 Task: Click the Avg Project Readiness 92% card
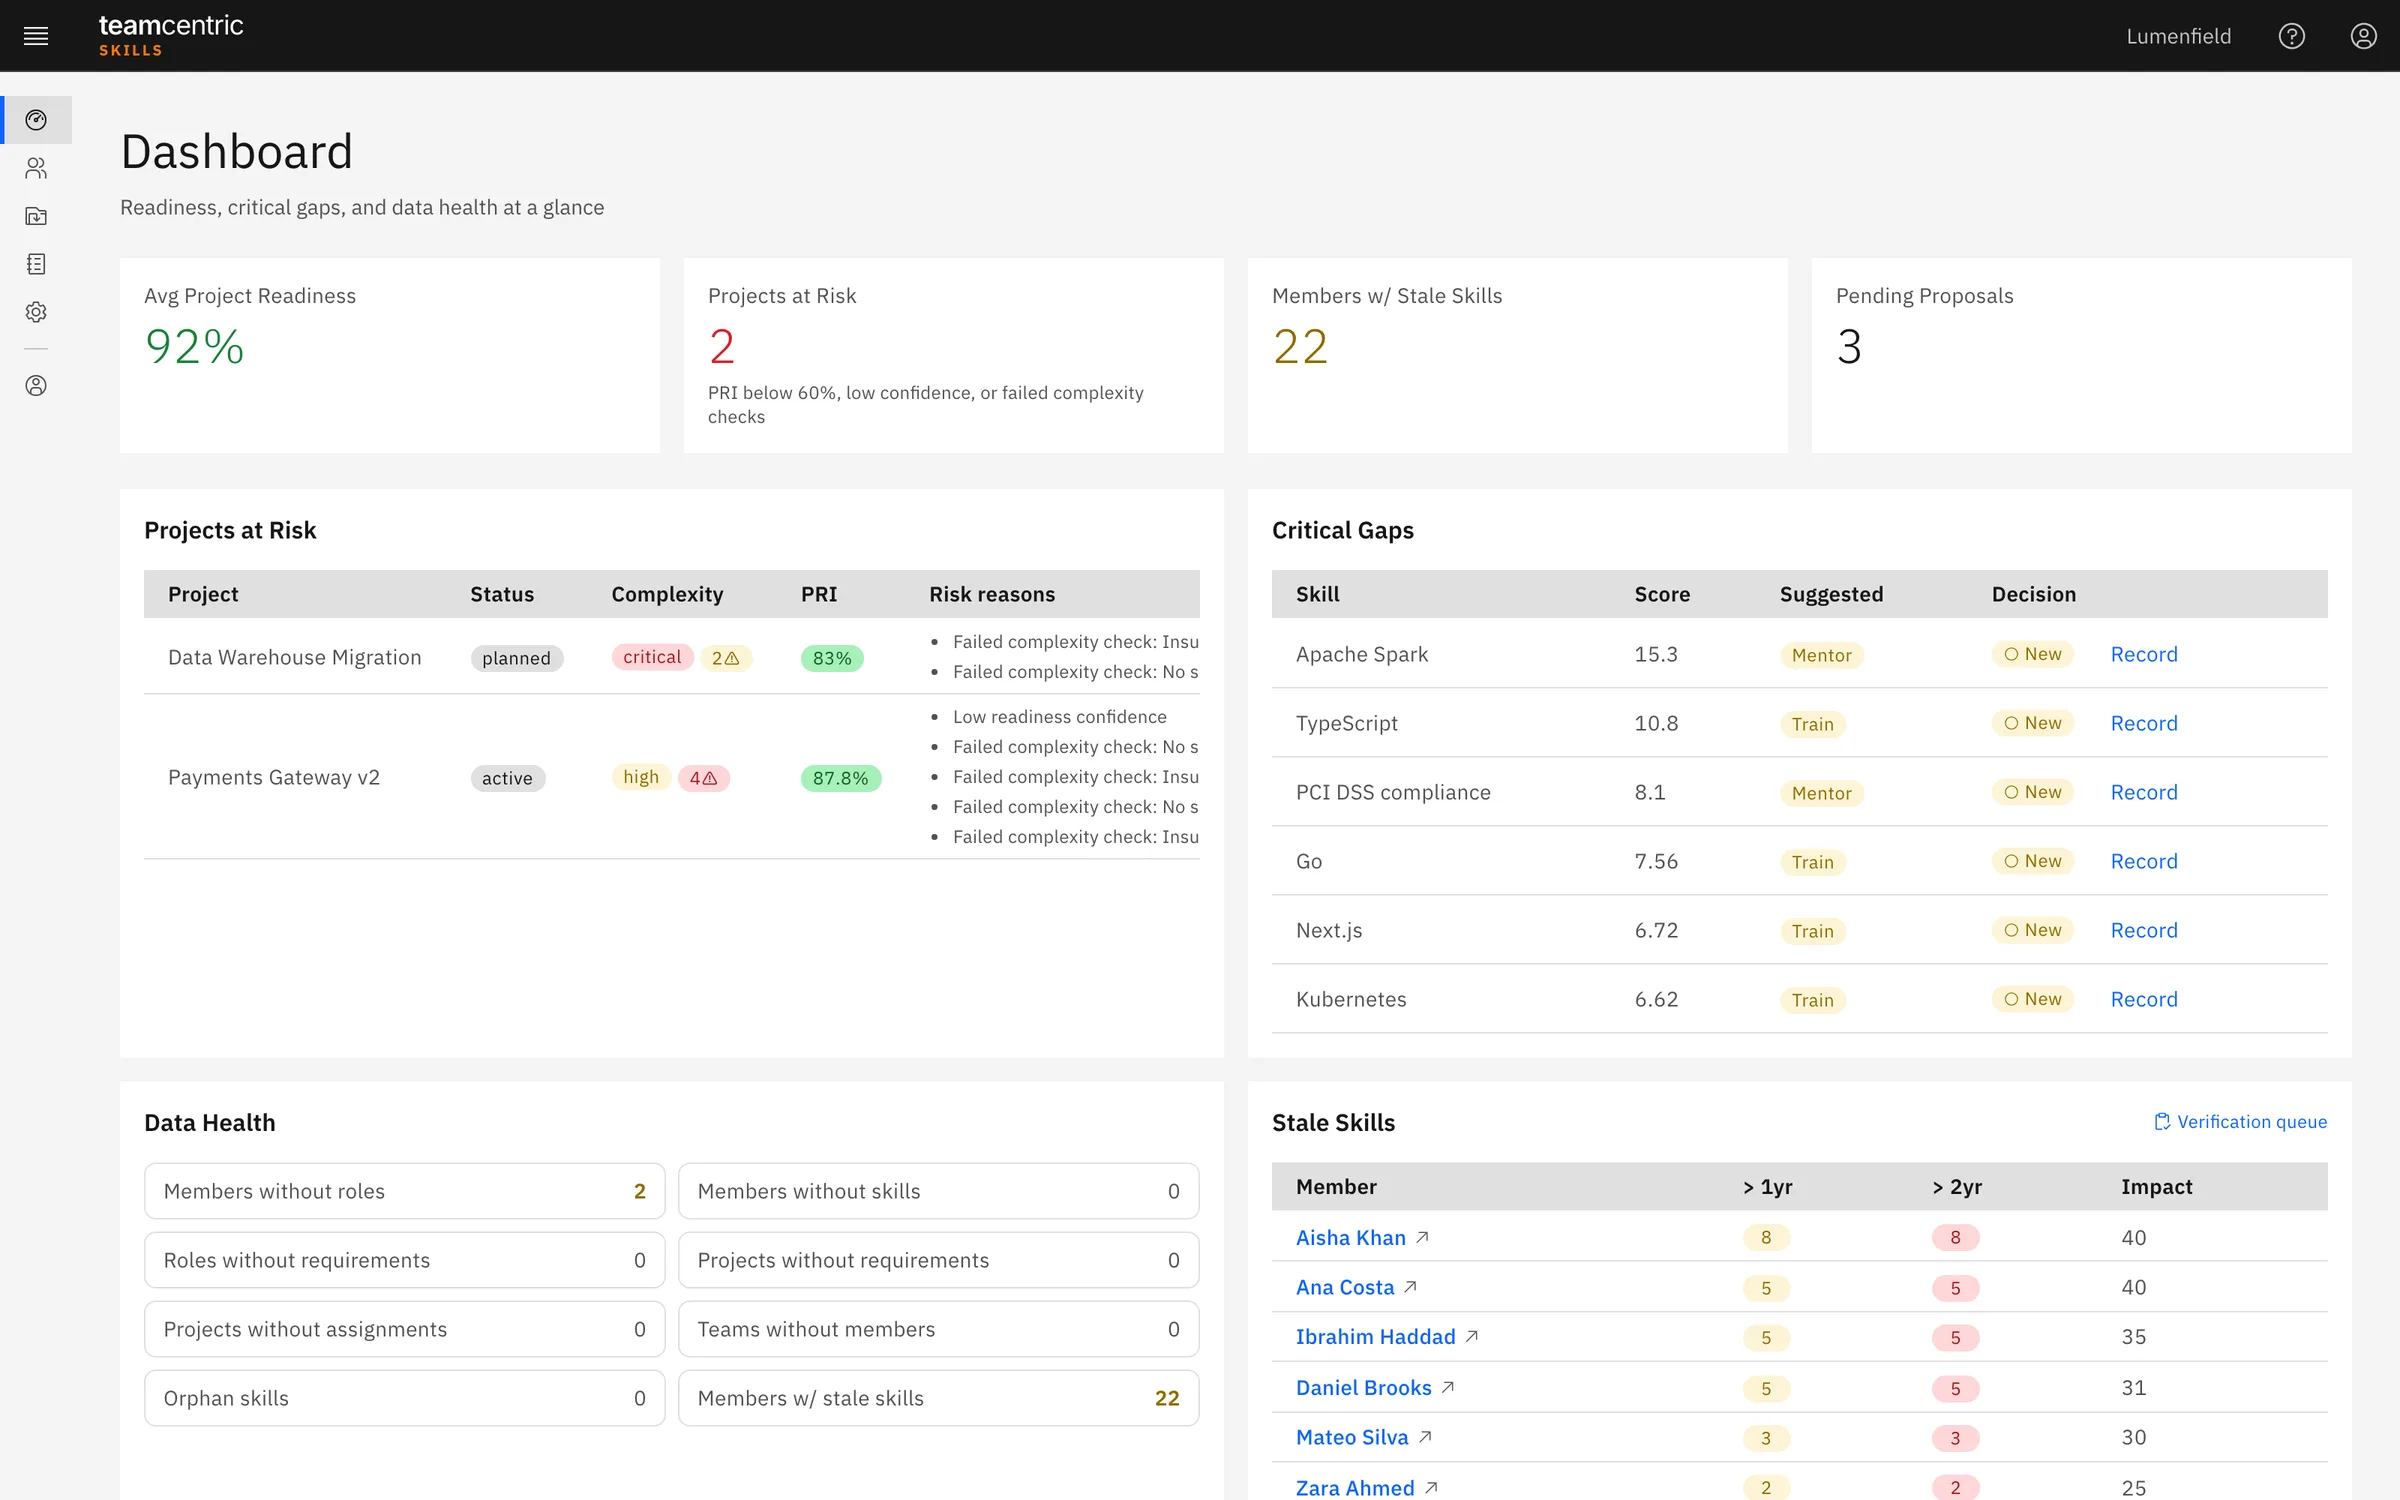click(390, 355)
